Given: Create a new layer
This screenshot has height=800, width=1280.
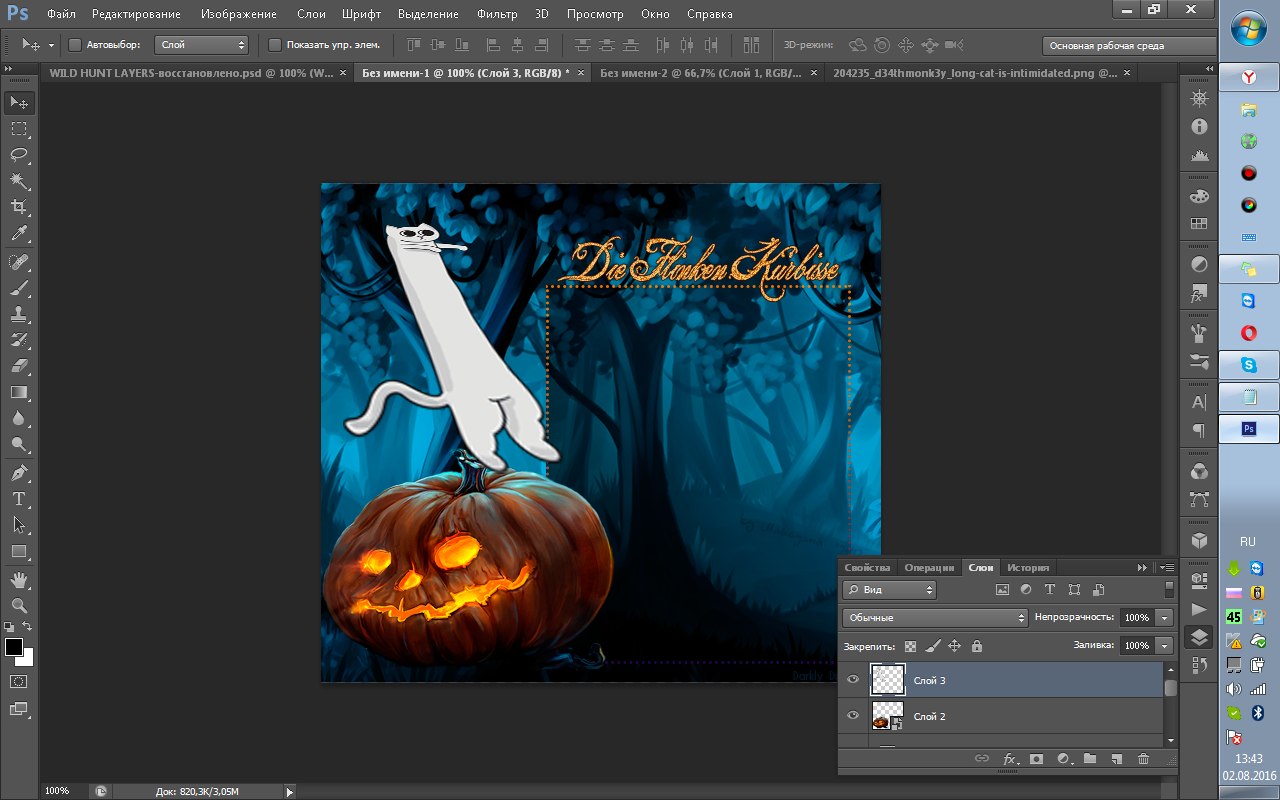Looking at the screenshot, I should point(1116,759).
